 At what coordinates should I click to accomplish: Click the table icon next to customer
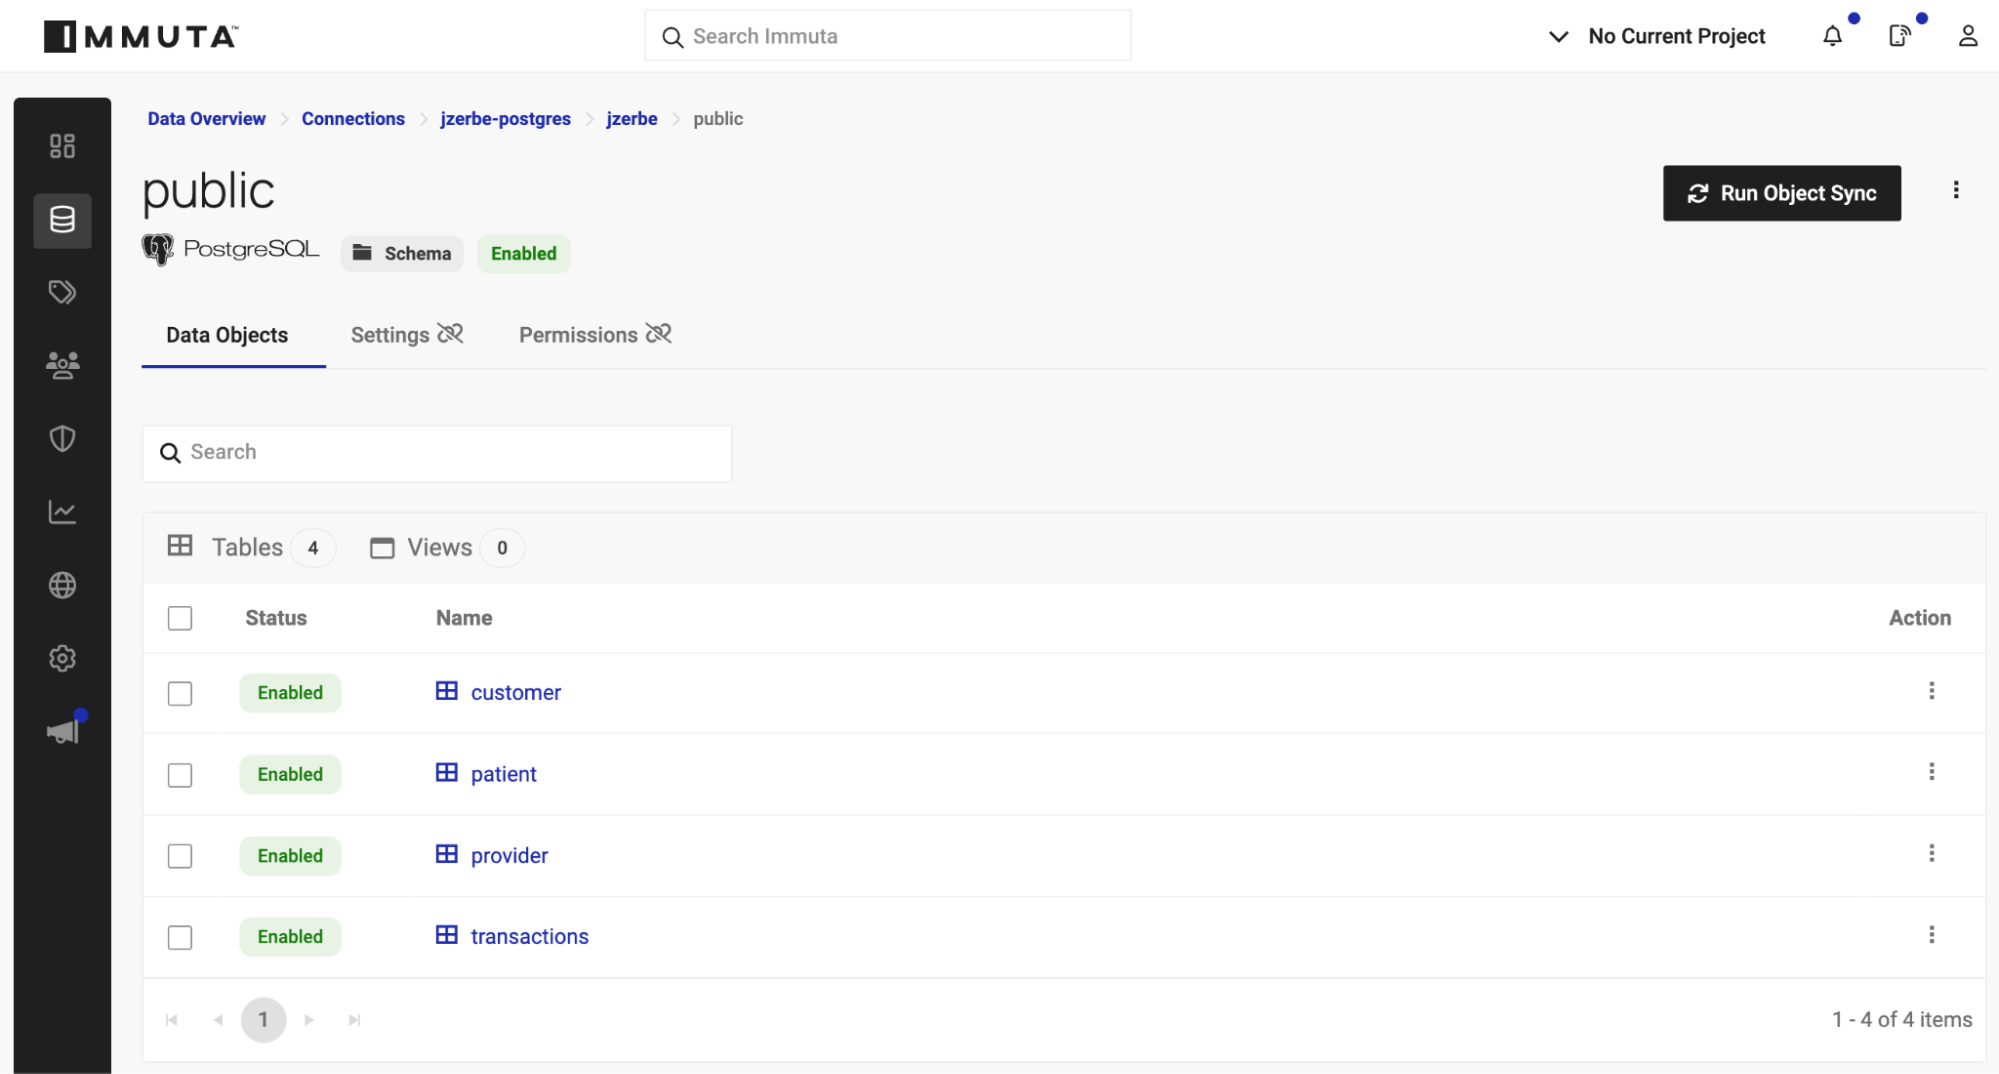tap(446, 691)
